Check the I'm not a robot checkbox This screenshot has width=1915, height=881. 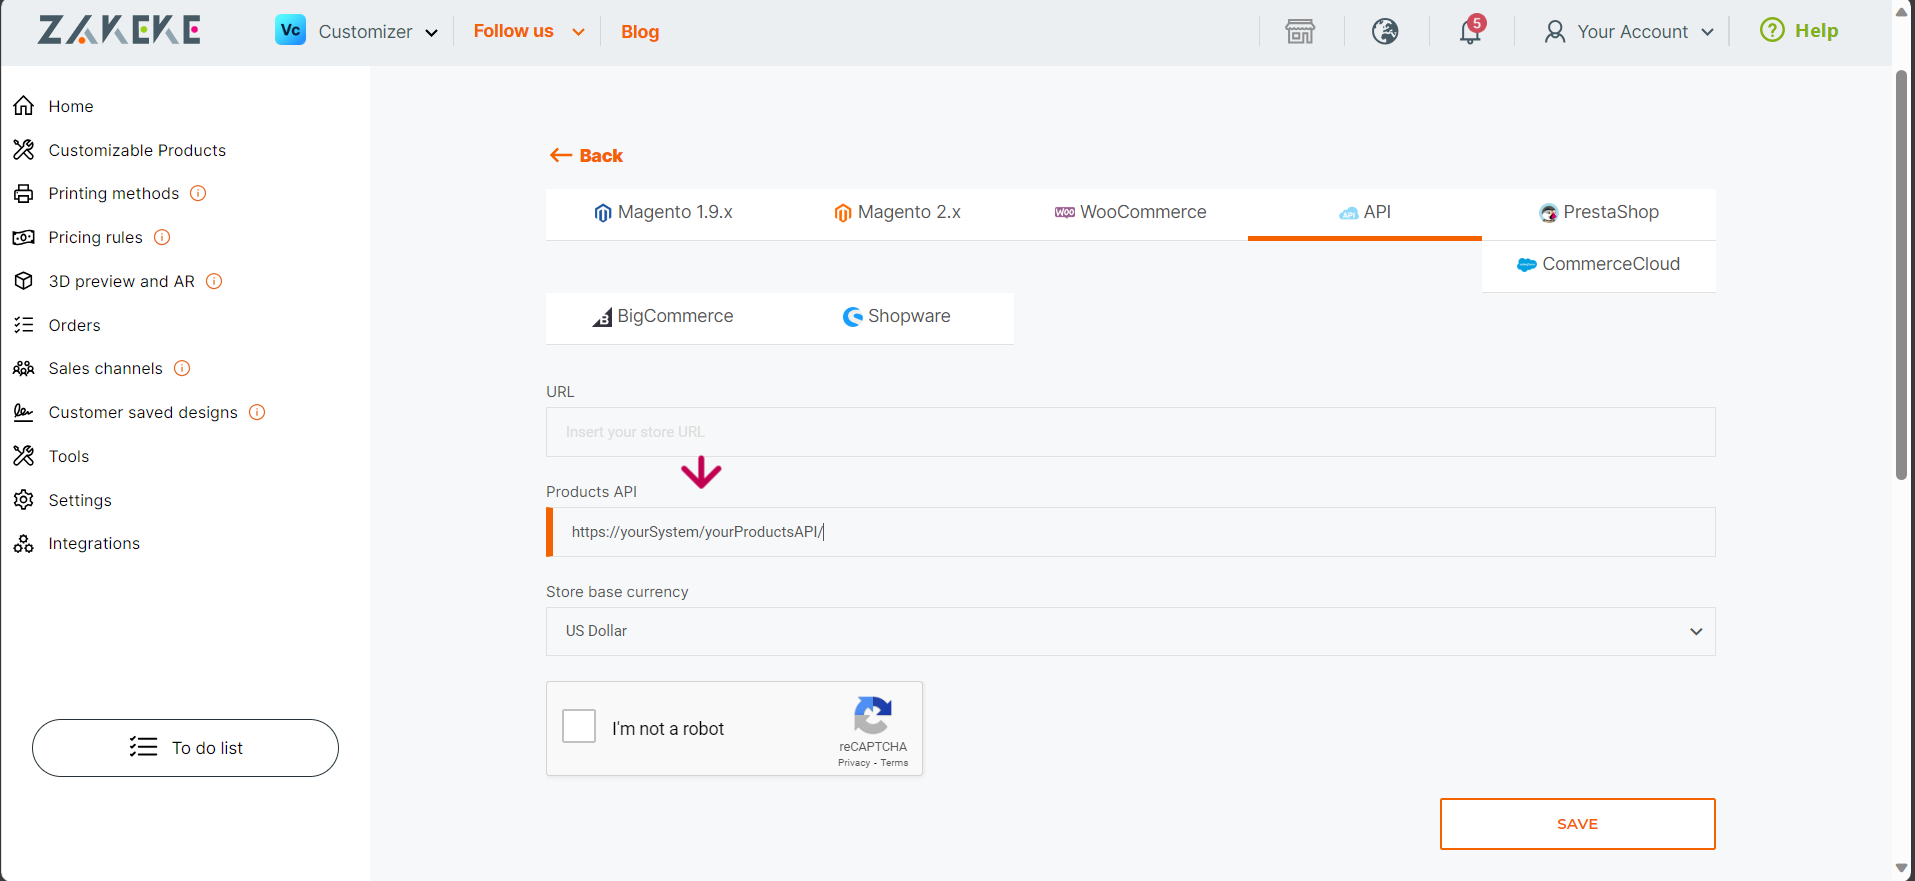[579, 726]
